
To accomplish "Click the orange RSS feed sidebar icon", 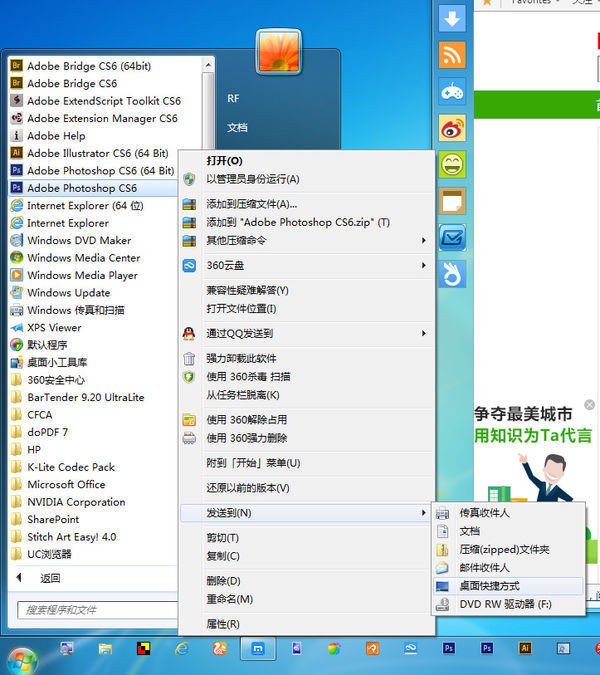I will pos(452,55).
